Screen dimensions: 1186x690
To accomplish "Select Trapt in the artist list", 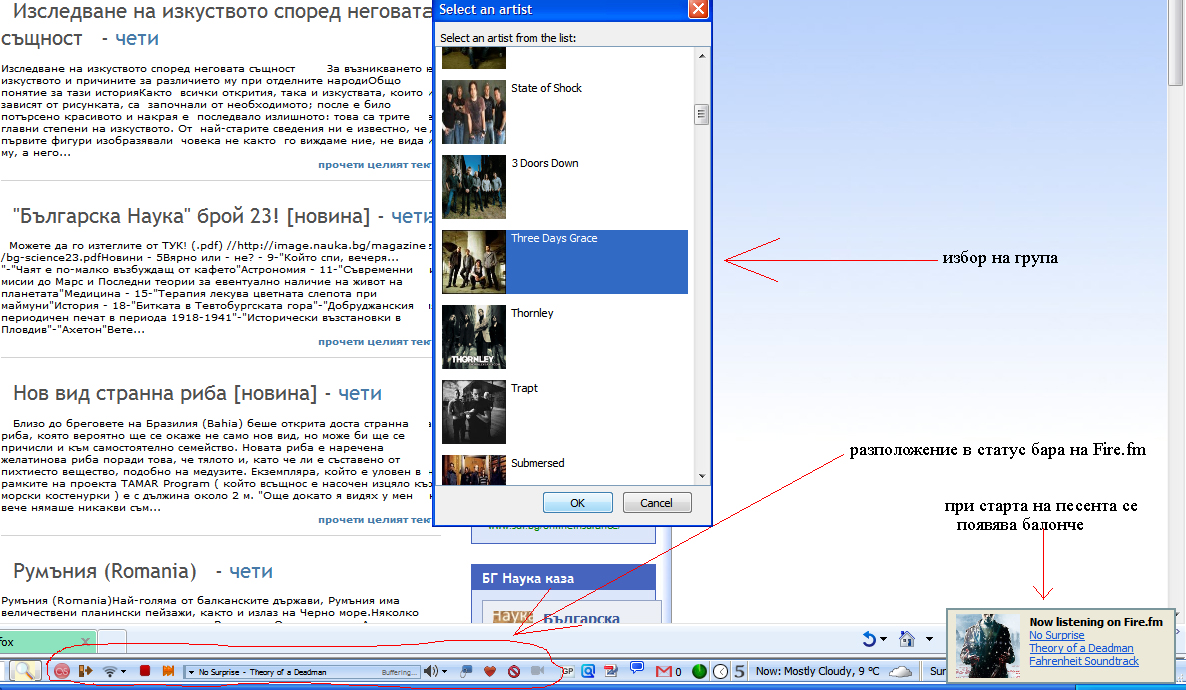I will click(x=564, y=412).
